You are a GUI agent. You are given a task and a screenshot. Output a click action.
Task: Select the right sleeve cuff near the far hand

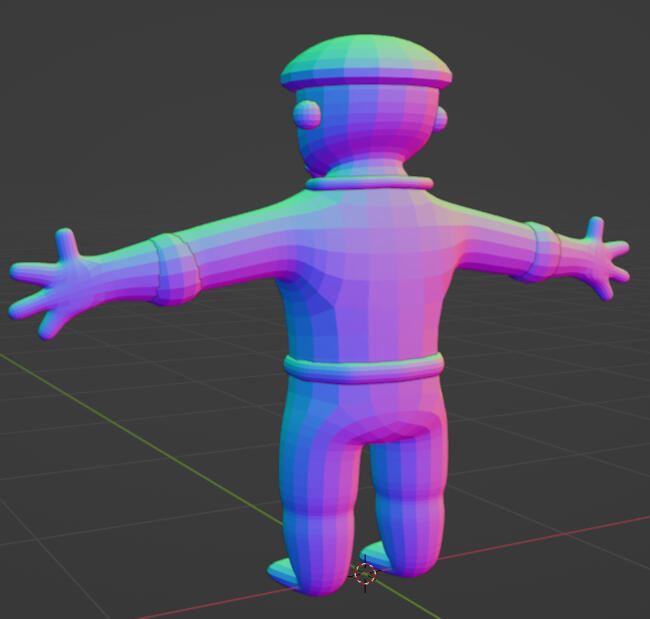click(542, 251)
